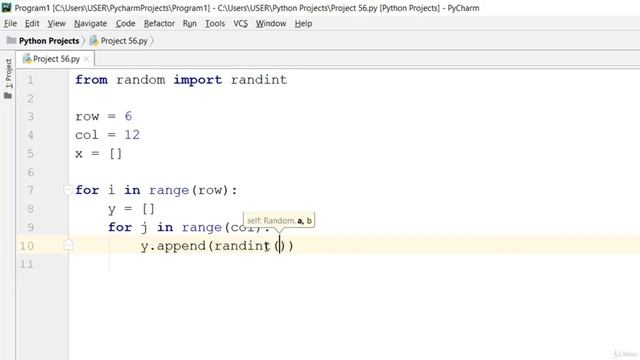Click 'y = []' on line 8
Screen dimensions: 640x360
[x=131, y=209]
